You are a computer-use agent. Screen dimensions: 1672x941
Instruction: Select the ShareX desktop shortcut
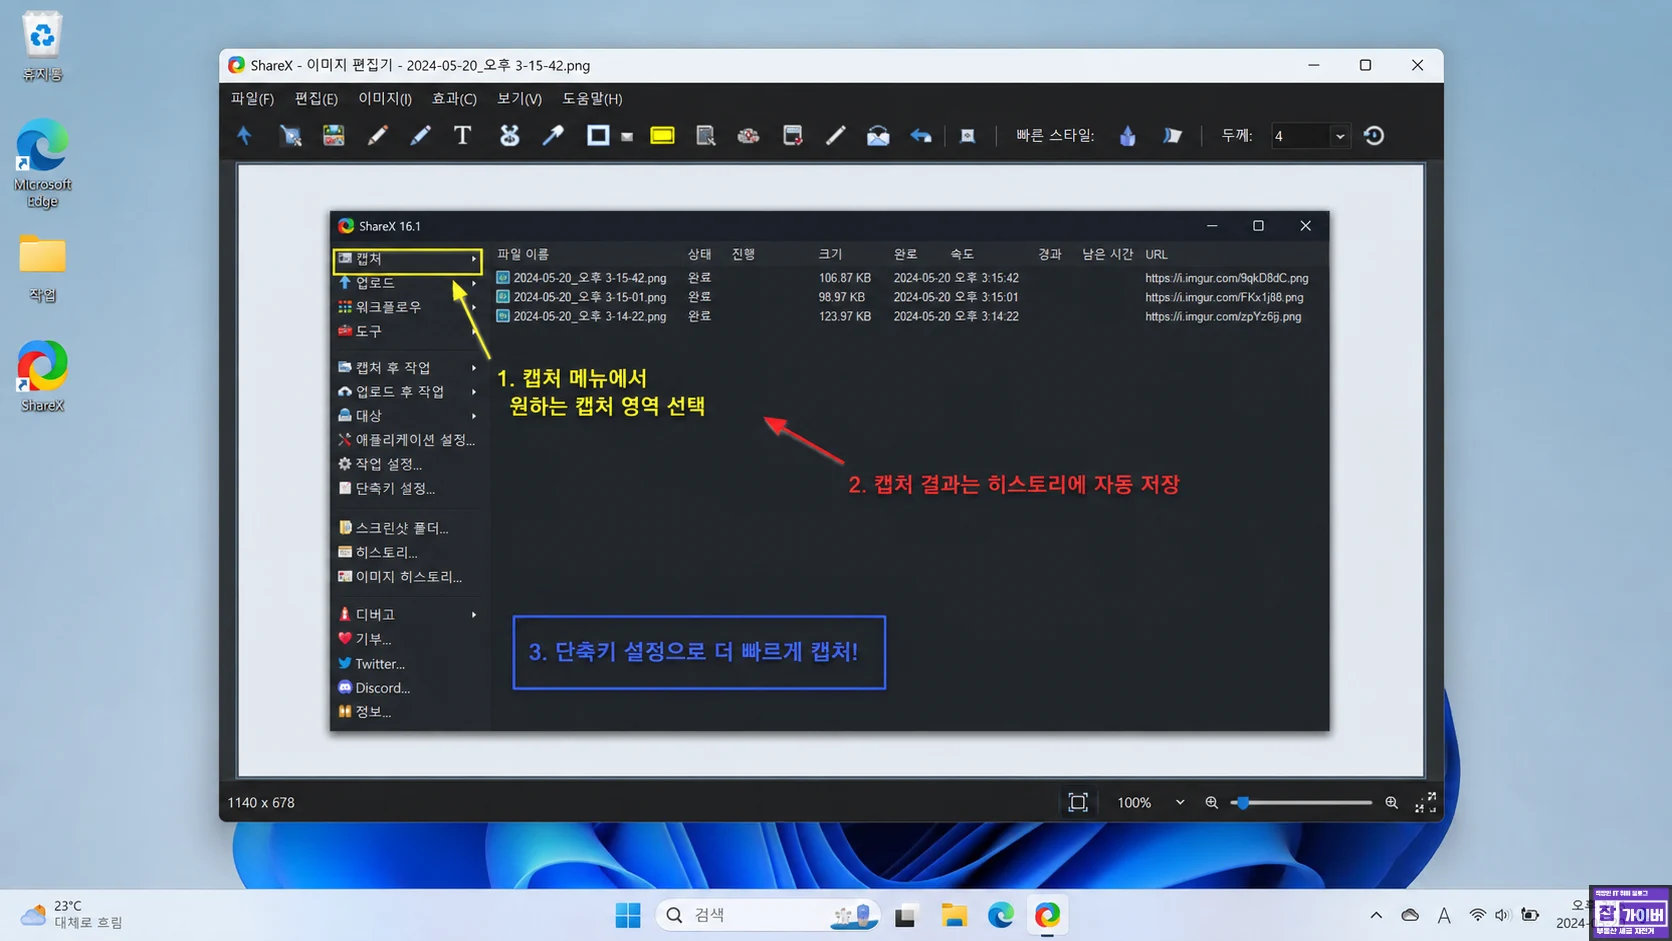point(42,376)
